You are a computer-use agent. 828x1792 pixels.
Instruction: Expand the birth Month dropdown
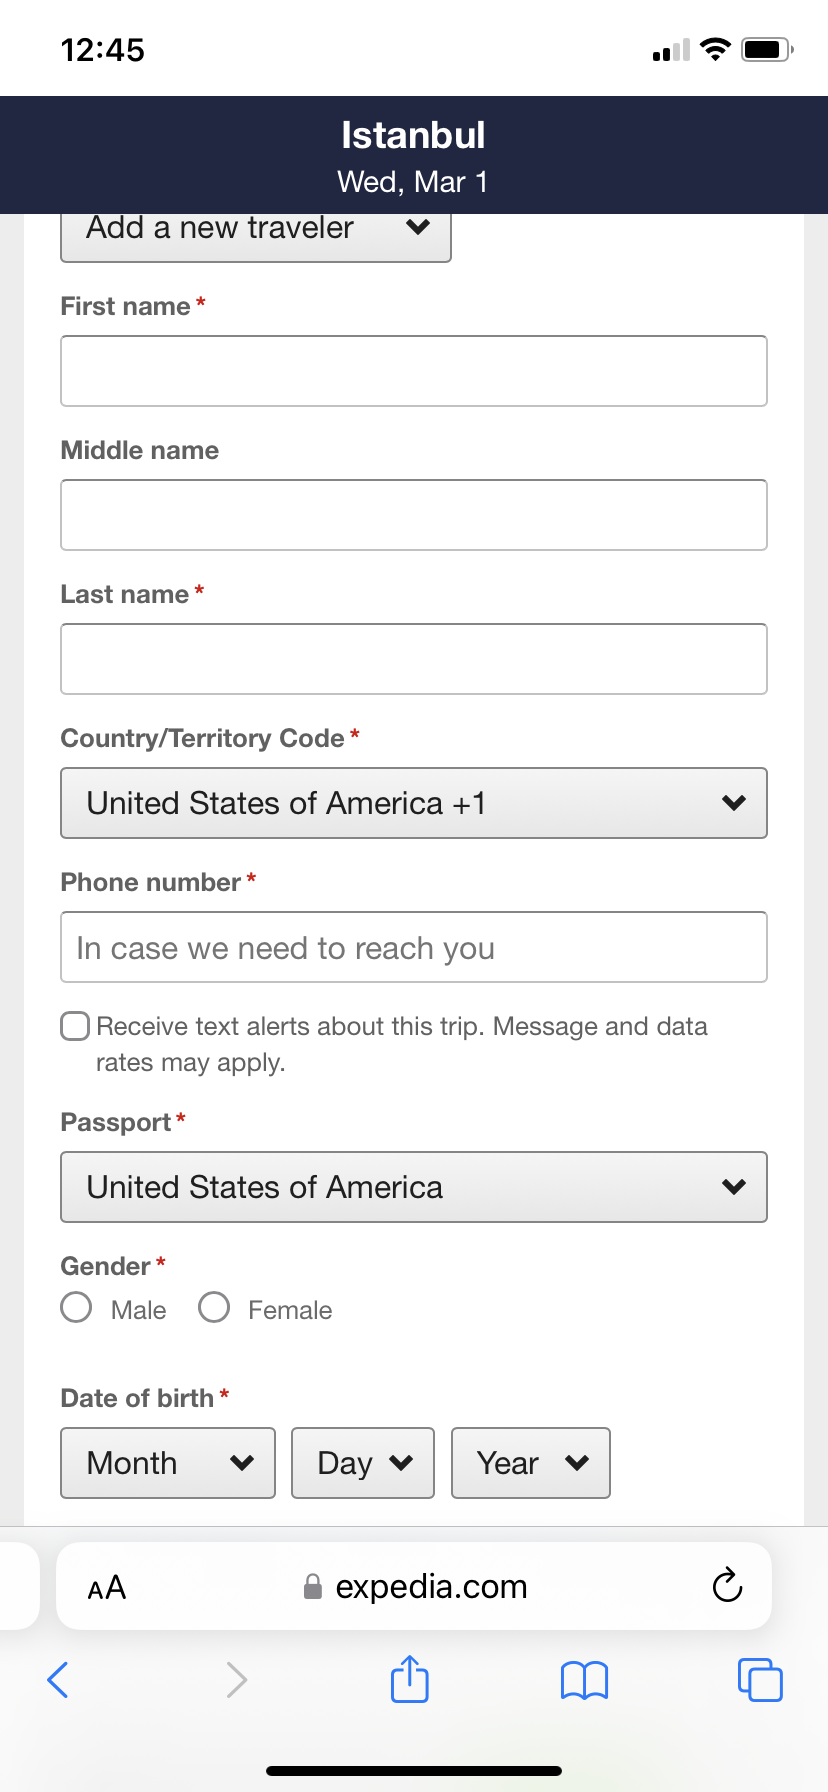pos(168,1463)
